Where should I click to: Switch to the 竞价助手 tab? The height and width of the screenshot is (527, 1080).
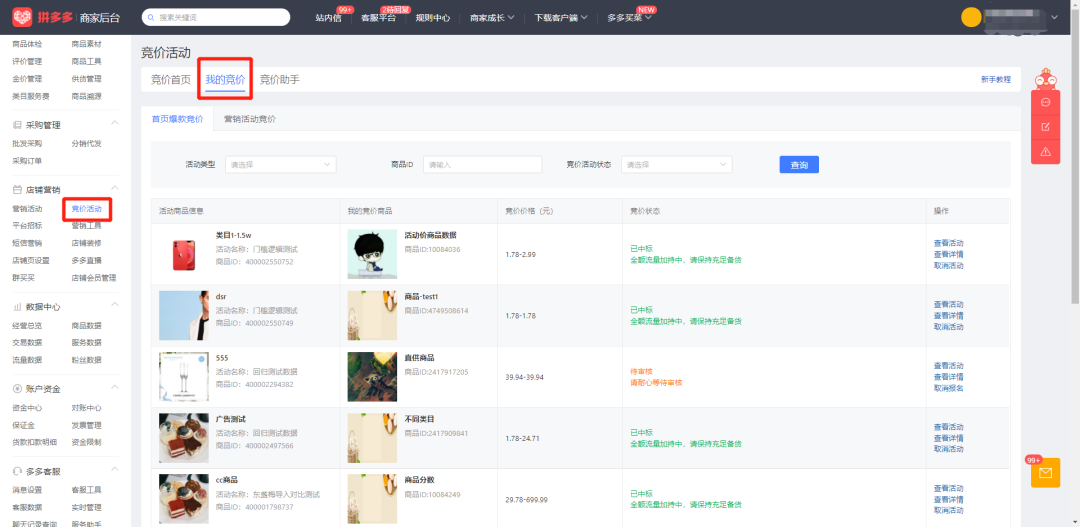[x=280, y=80]
